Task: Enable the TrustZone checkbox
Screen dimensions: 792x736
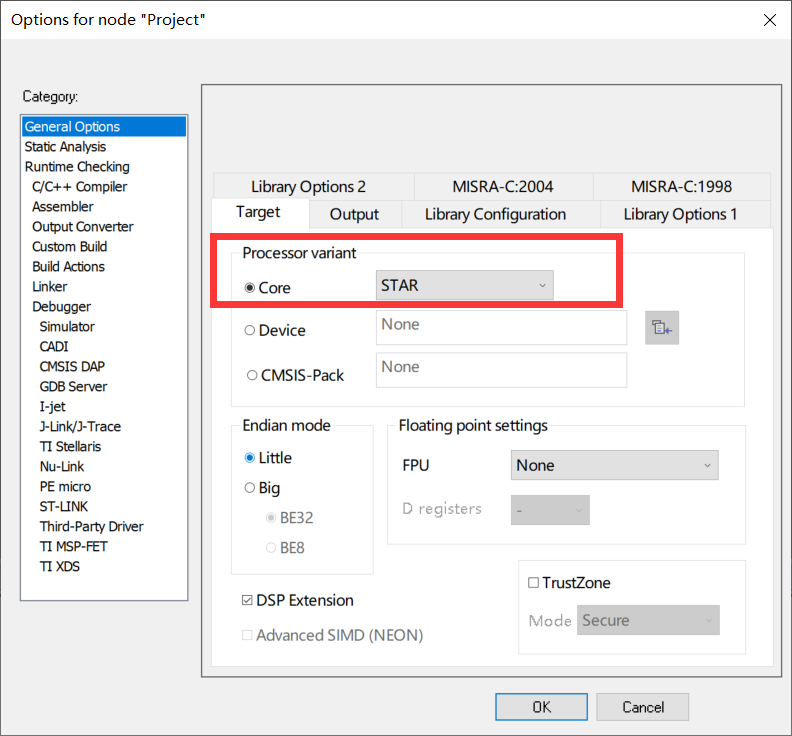Action: [533, 583]
